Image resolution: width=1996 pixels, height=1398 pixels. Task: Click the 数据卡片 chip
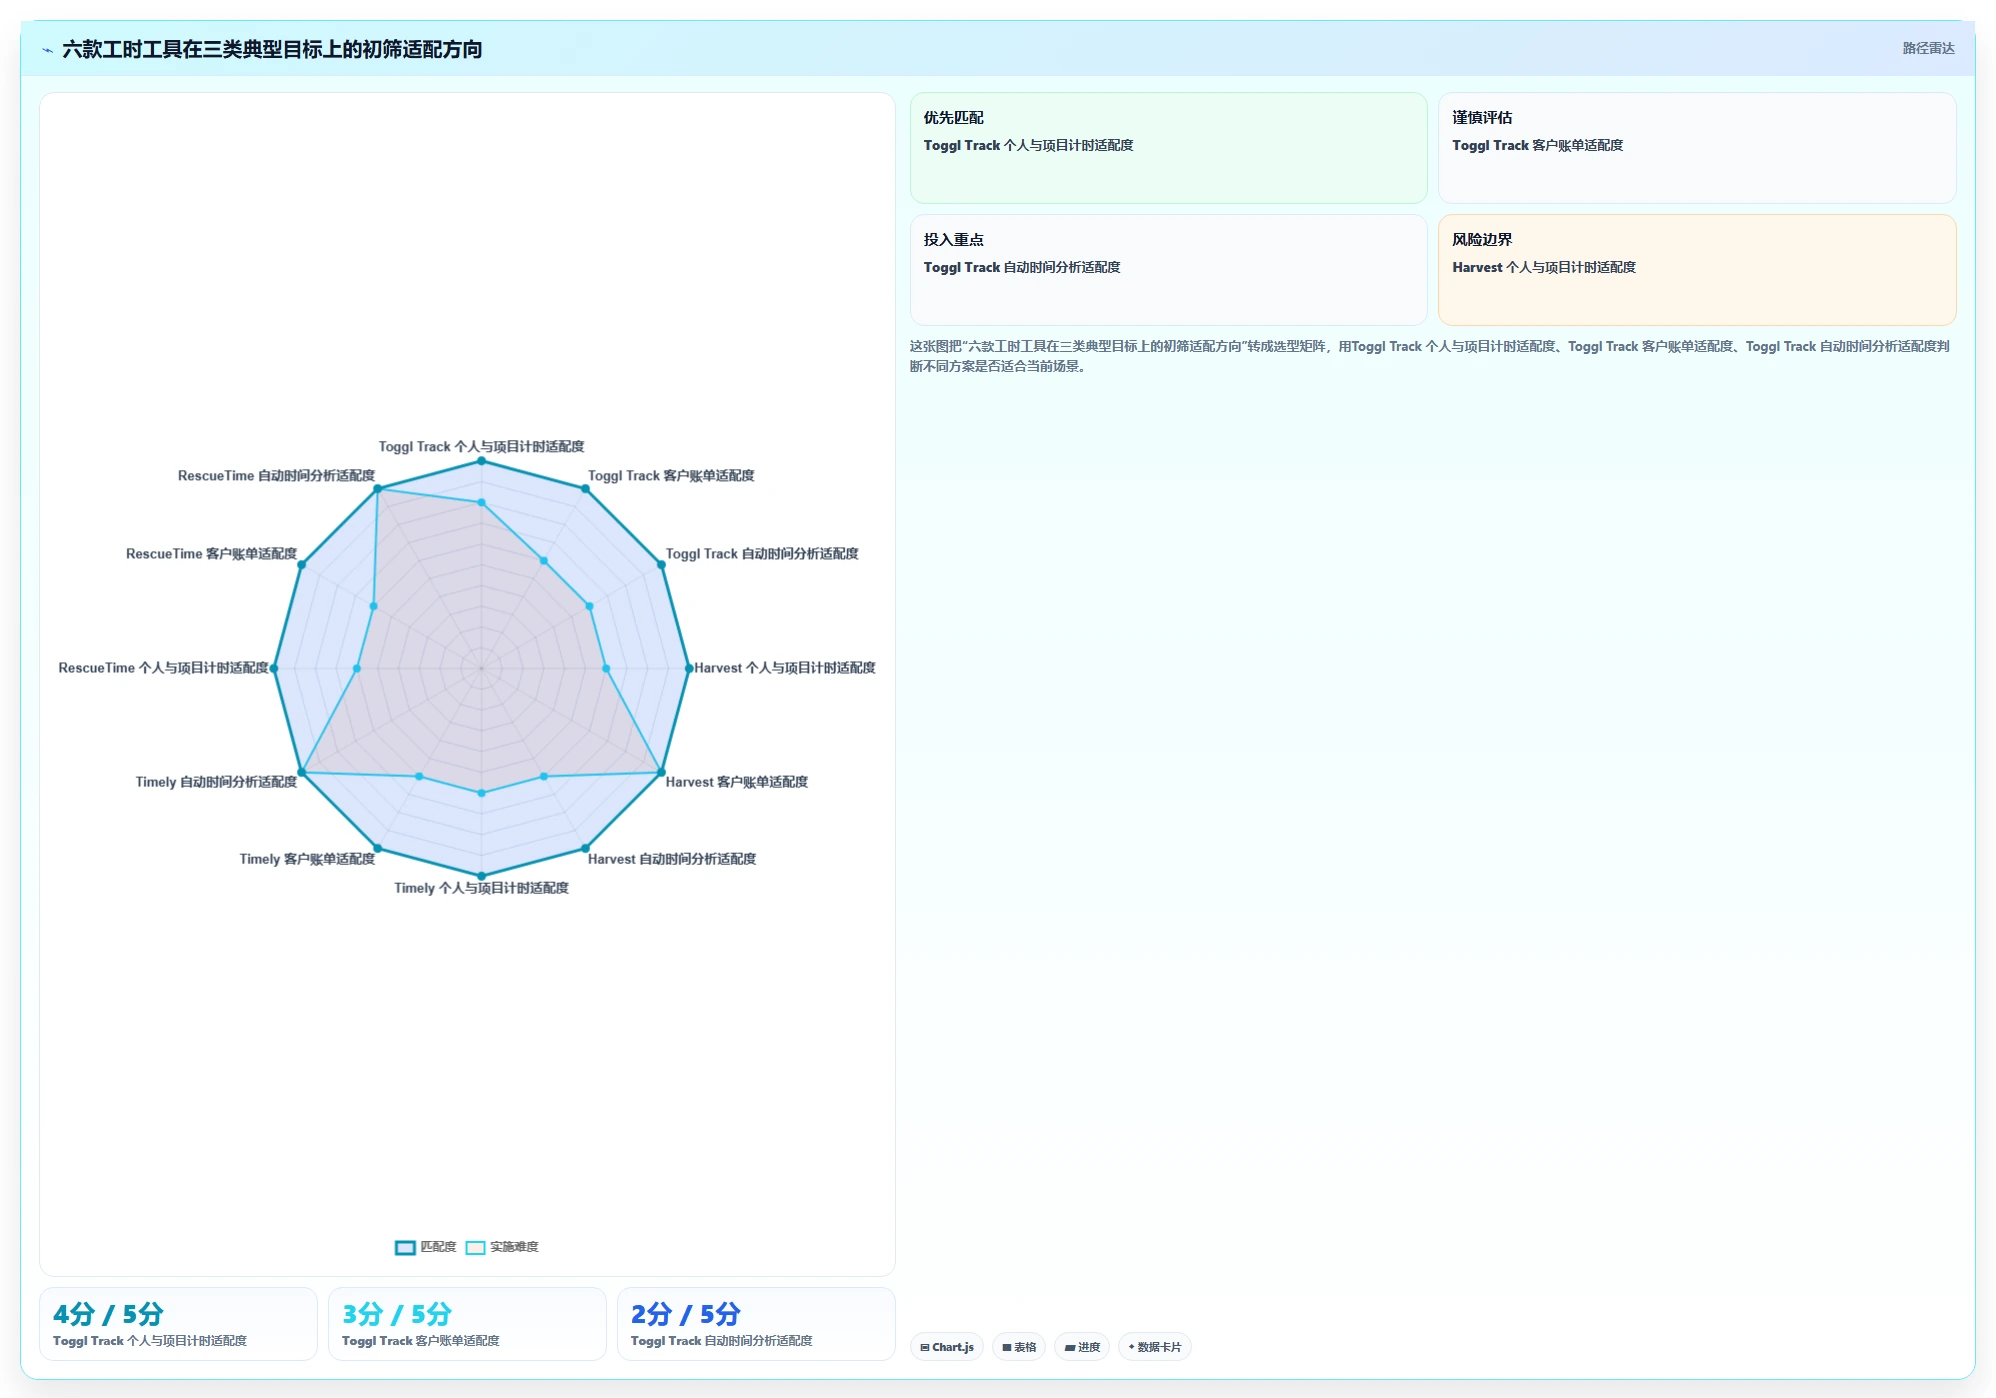[1155, 1347]
